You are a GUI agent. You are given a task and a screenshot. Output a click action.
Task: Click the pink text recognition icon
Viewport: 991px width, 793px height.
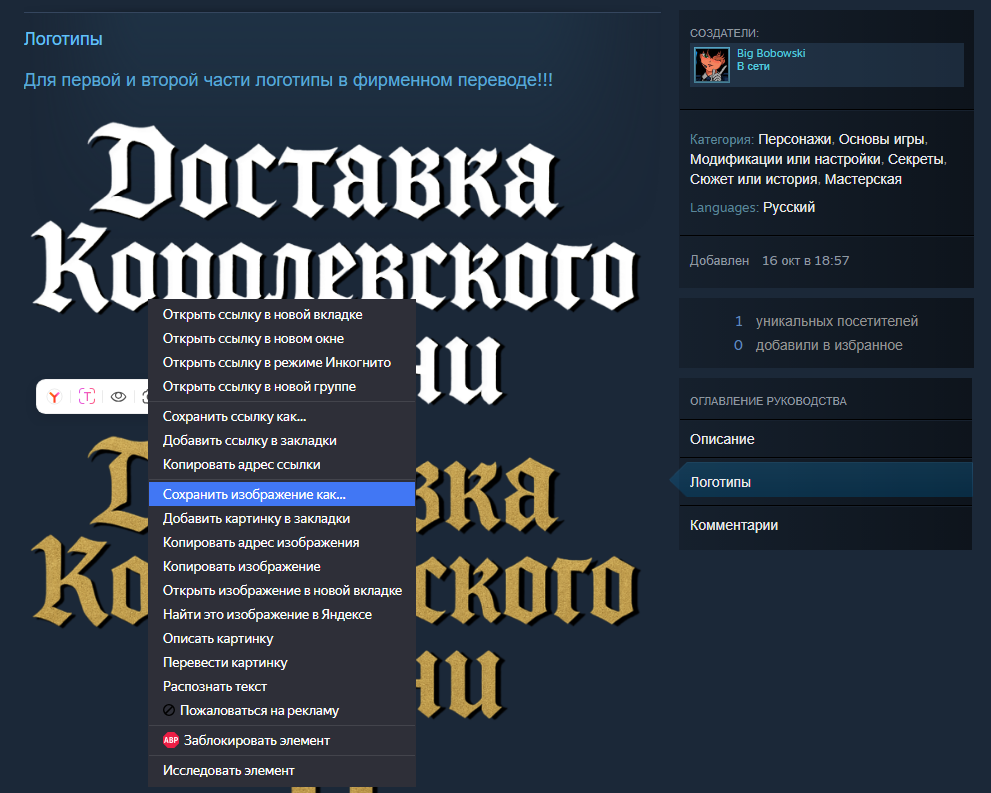(87, 397)
